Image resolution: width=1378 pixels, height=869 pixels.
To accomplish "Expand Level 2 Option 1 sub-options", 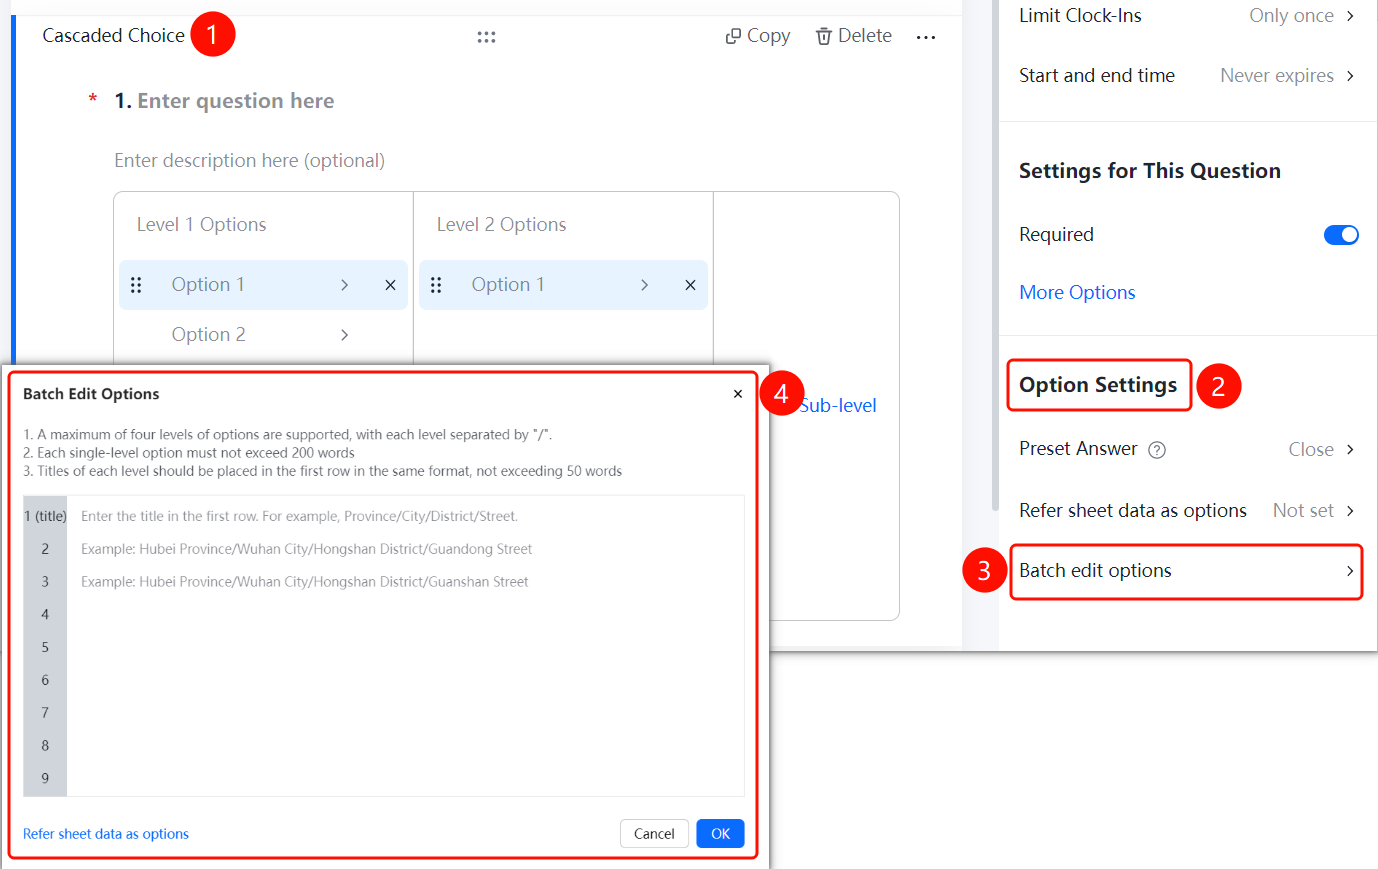I will click(644, 285).
